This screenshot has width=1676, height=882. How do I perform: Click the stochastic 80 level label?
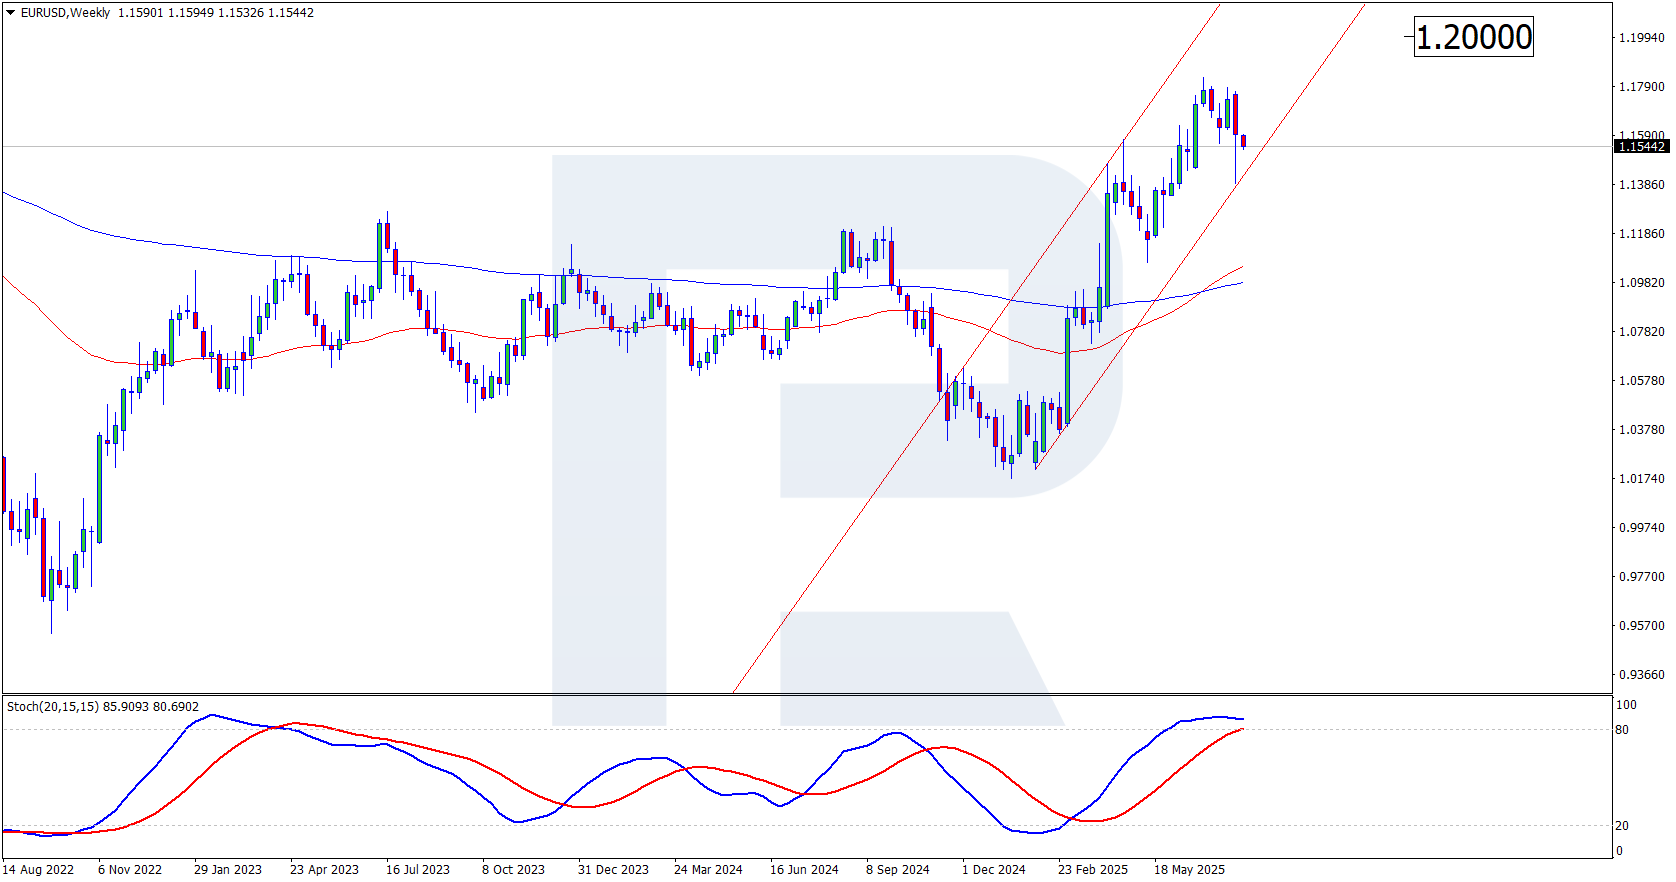point(1622,730)
